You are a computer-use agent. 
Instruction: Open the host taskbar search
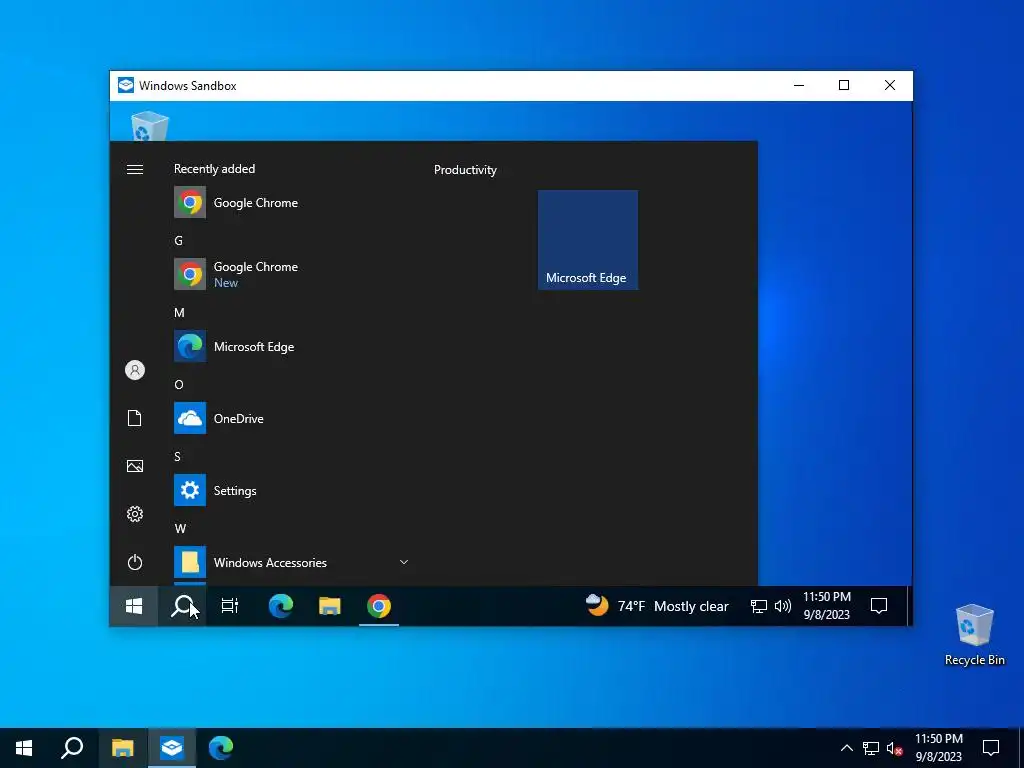click(72, 748)
